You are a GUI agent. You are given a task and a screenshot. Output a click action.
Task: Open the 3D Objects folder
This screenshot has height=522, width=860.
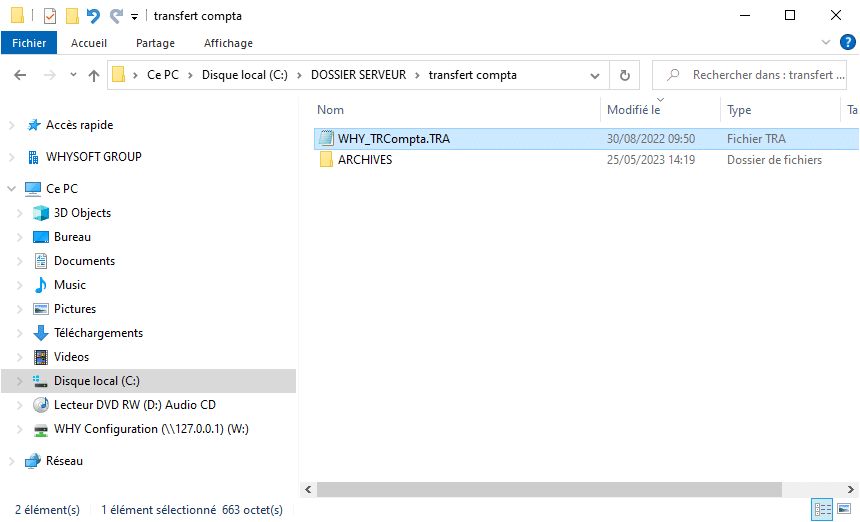tap(82, 213)
